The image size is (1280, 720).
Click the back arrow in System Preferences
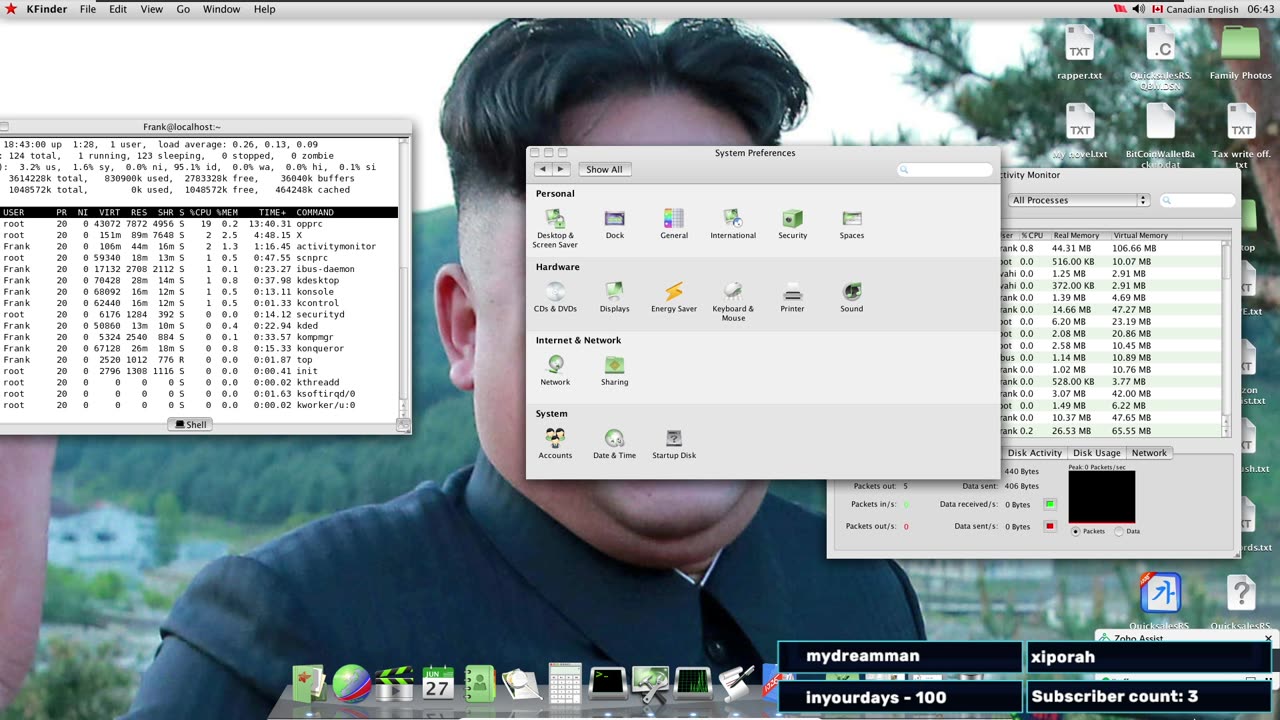pyautogui.click(x=543, y=169)
